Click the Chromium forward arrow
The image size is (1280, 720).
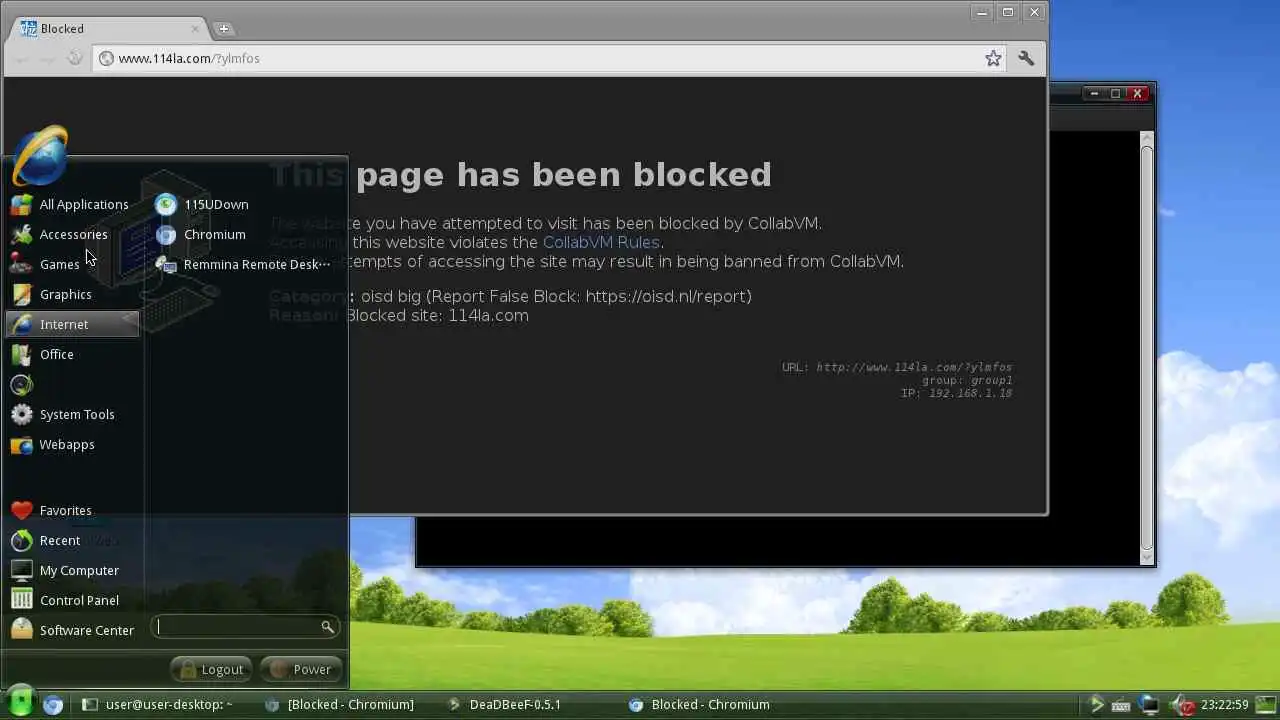47,58
